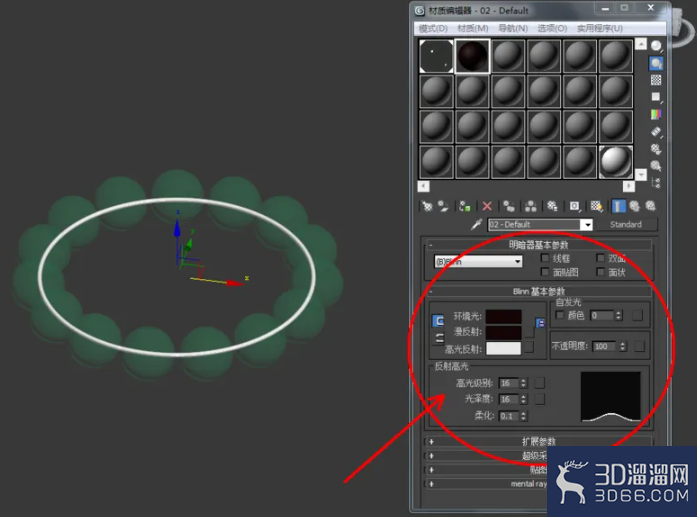This screenshot has width=697, height=517.
Task: Click the Make Unique icon
Action: pos(530,206)
